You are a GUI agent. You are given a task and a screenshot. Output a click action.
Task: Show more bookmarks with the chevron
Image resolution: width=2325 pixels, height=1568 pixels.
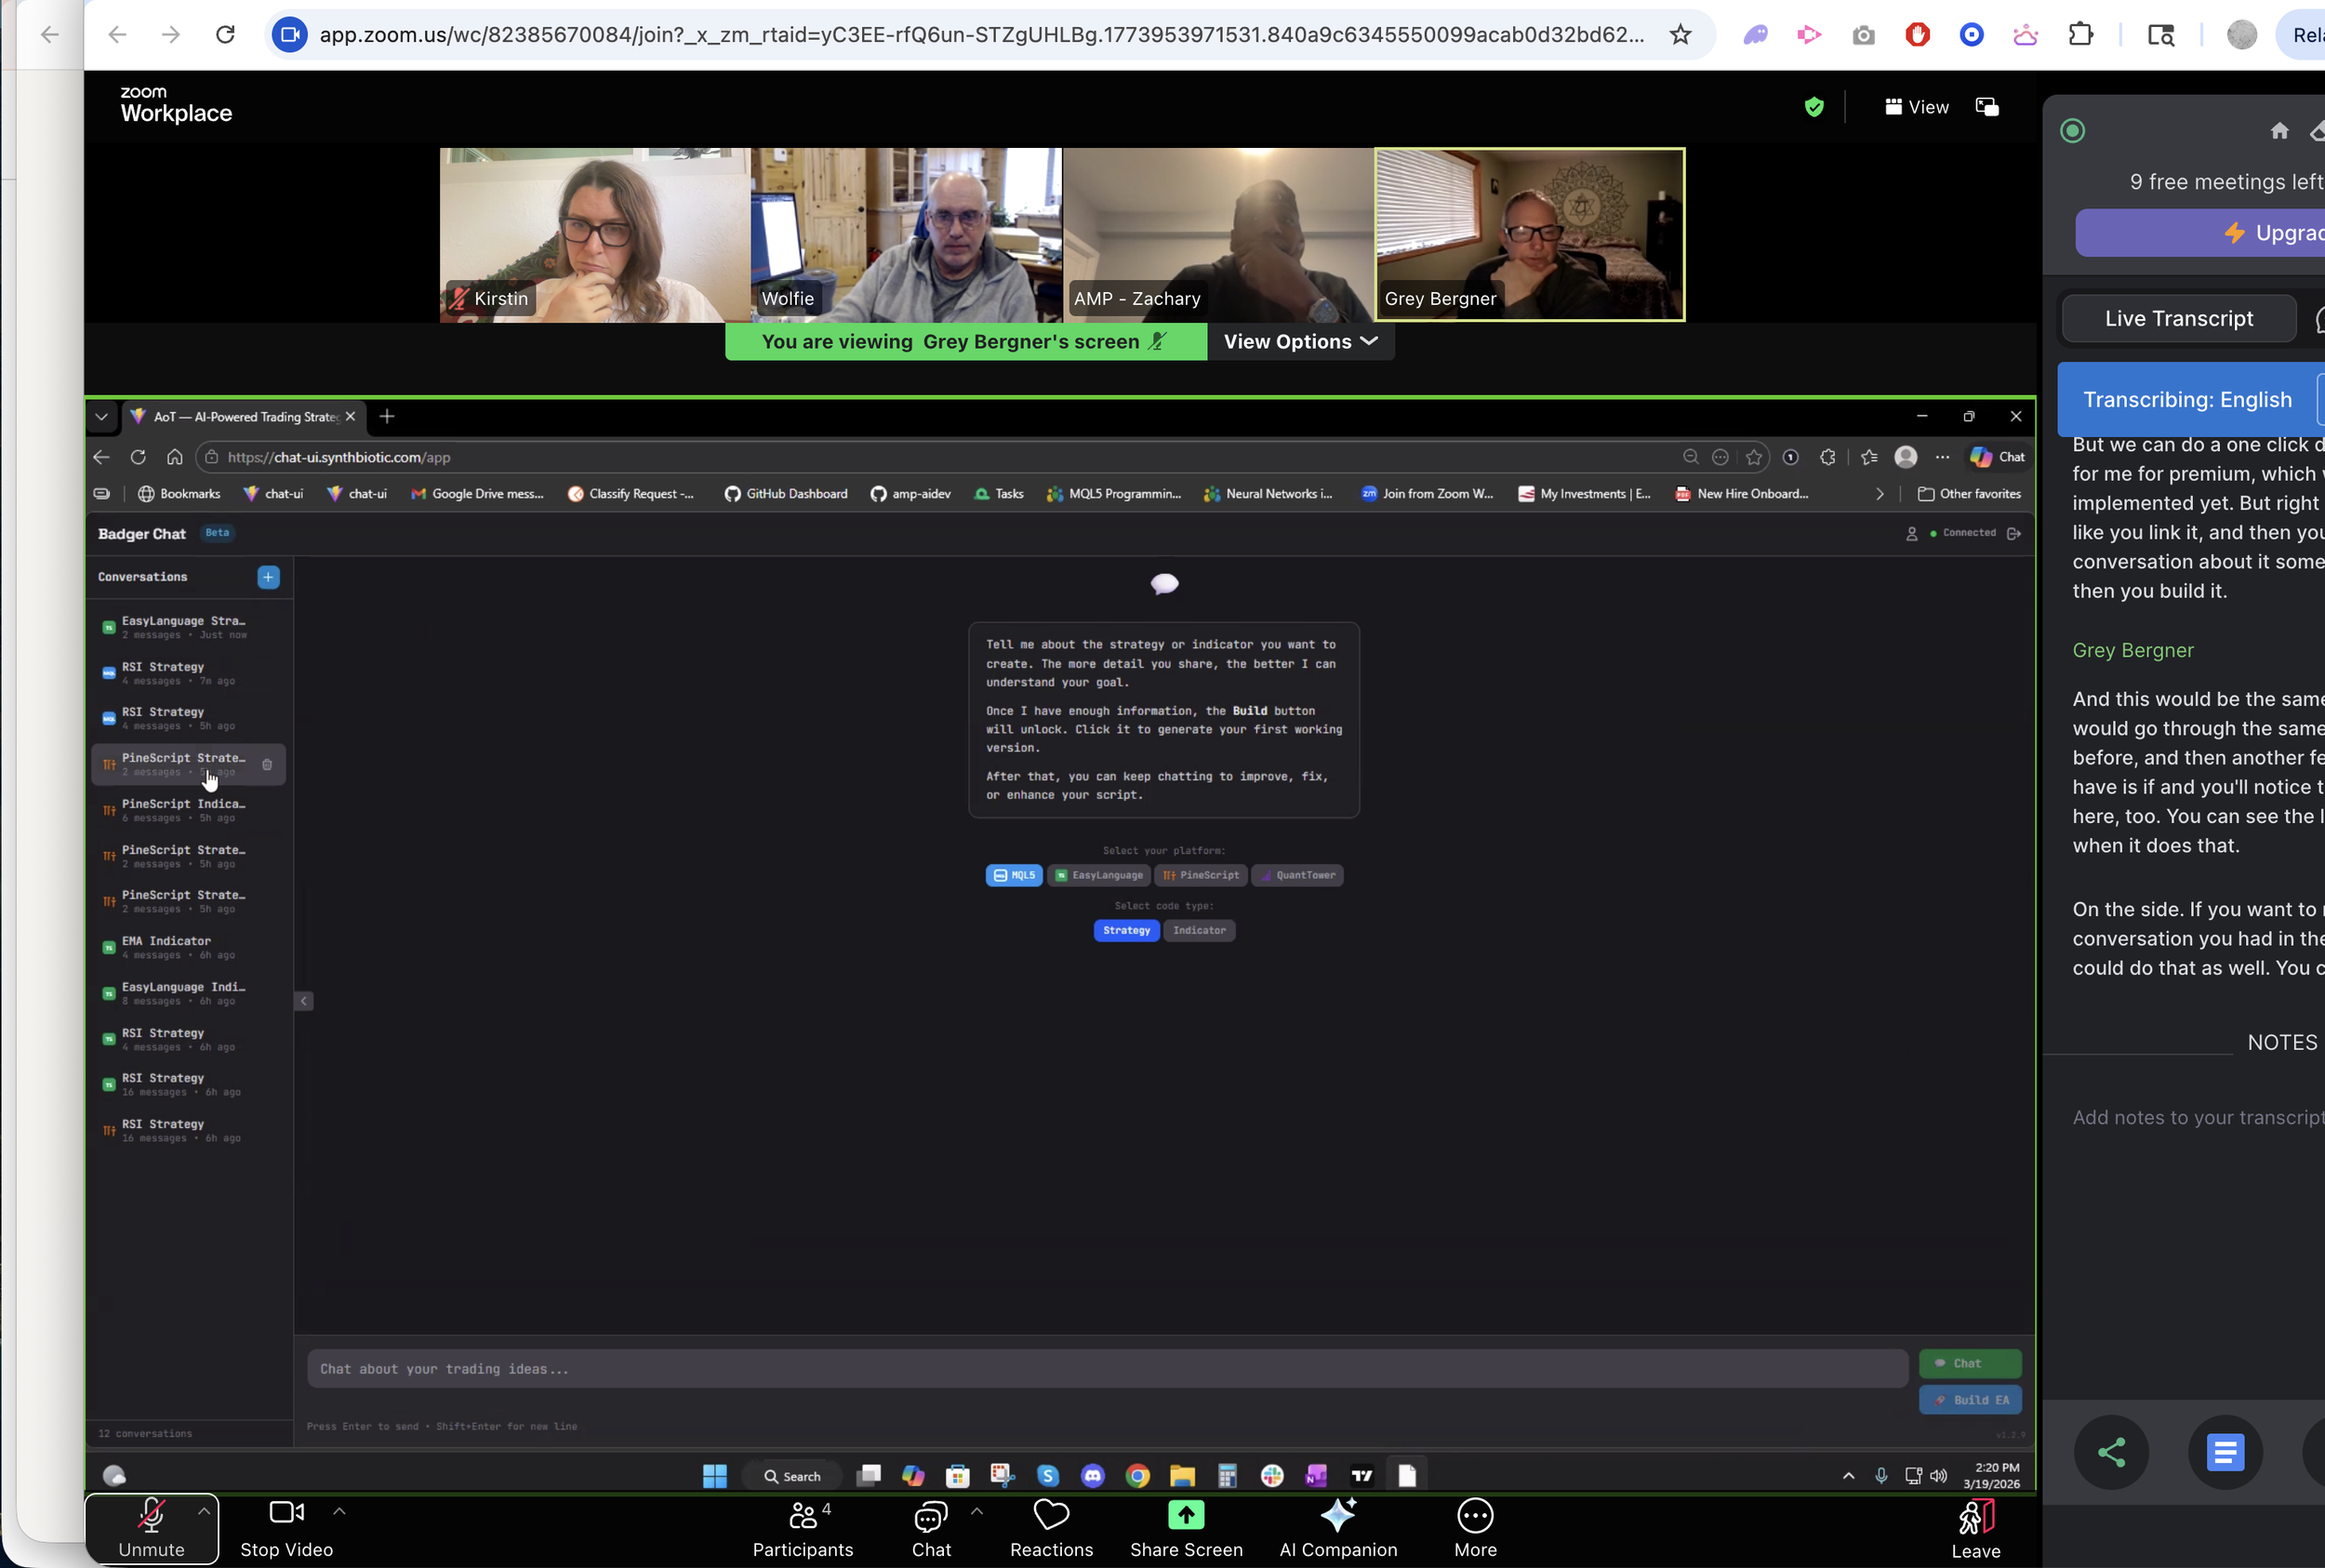pyautogui.click(x=1879, y=494)
